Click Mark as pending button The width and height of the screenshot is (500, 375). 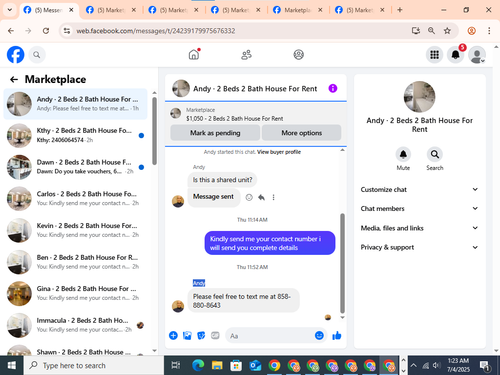point(215,133)
